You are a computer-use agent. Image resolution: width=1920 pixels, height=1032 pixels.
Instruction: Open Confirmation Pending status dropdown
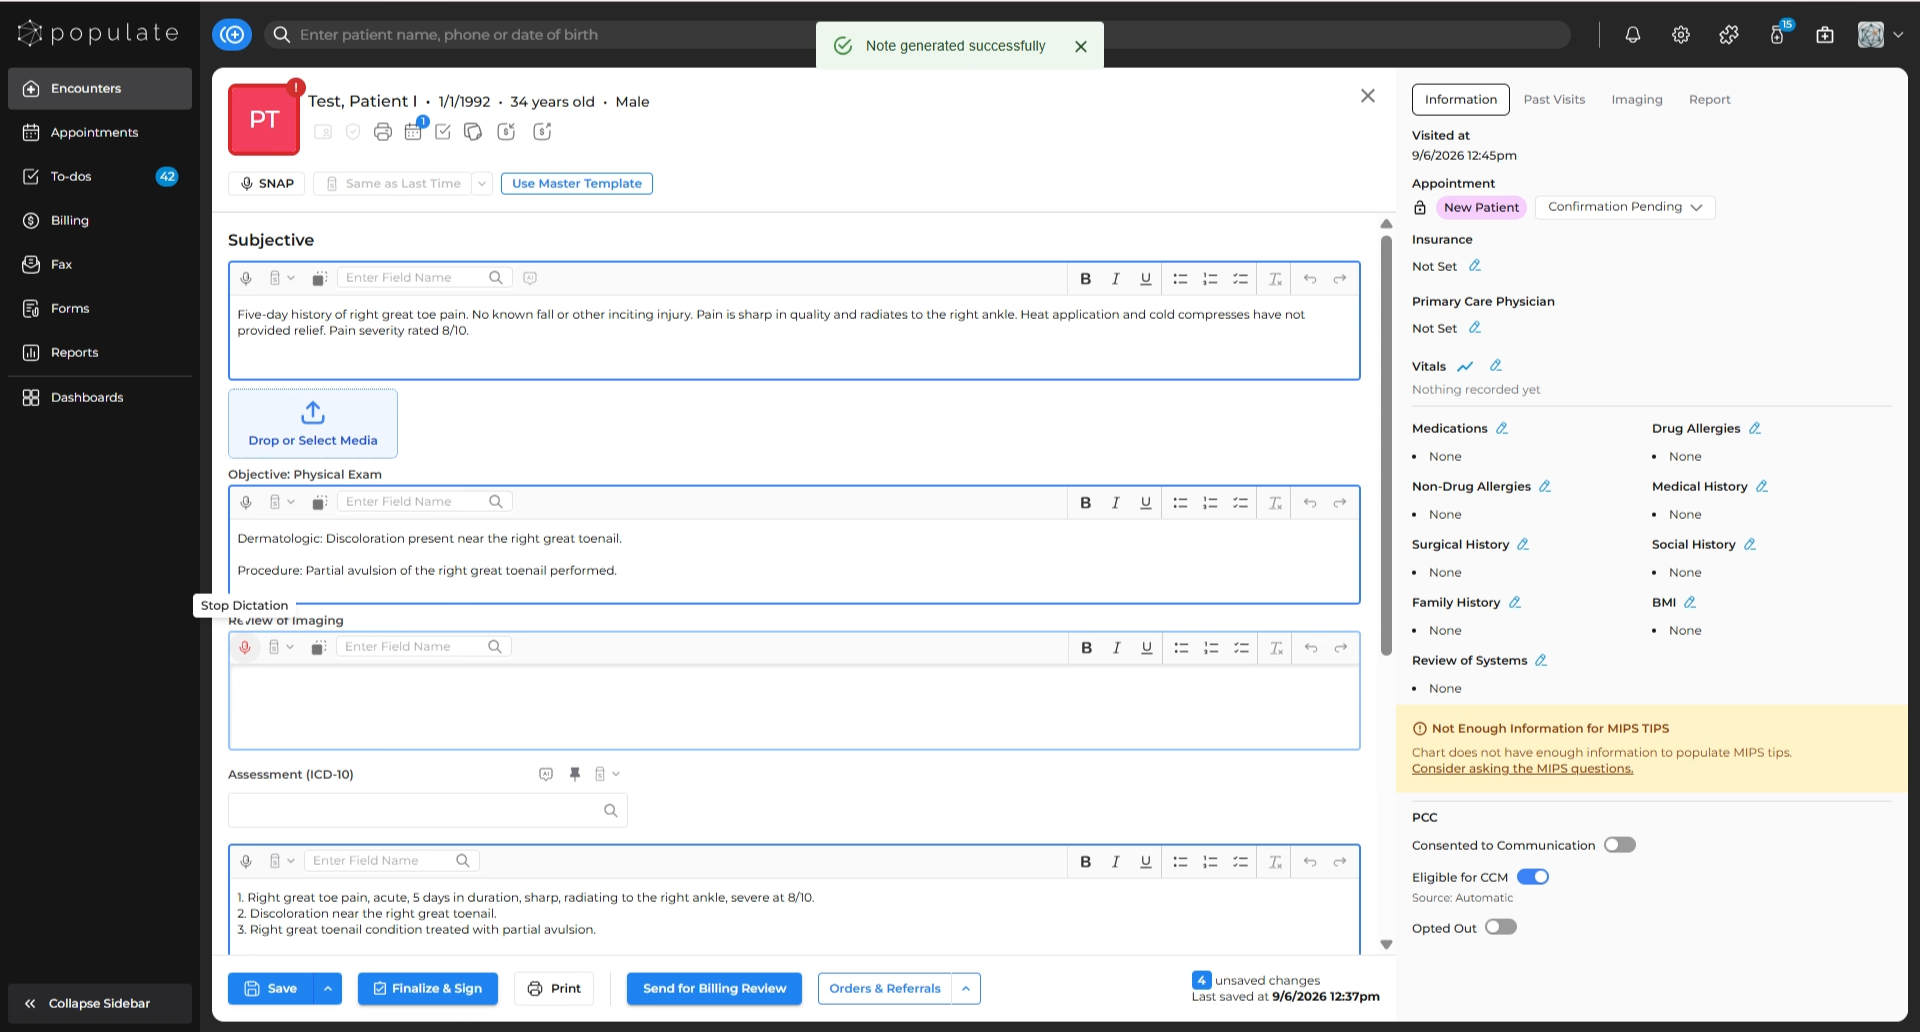click(1625, 207)
